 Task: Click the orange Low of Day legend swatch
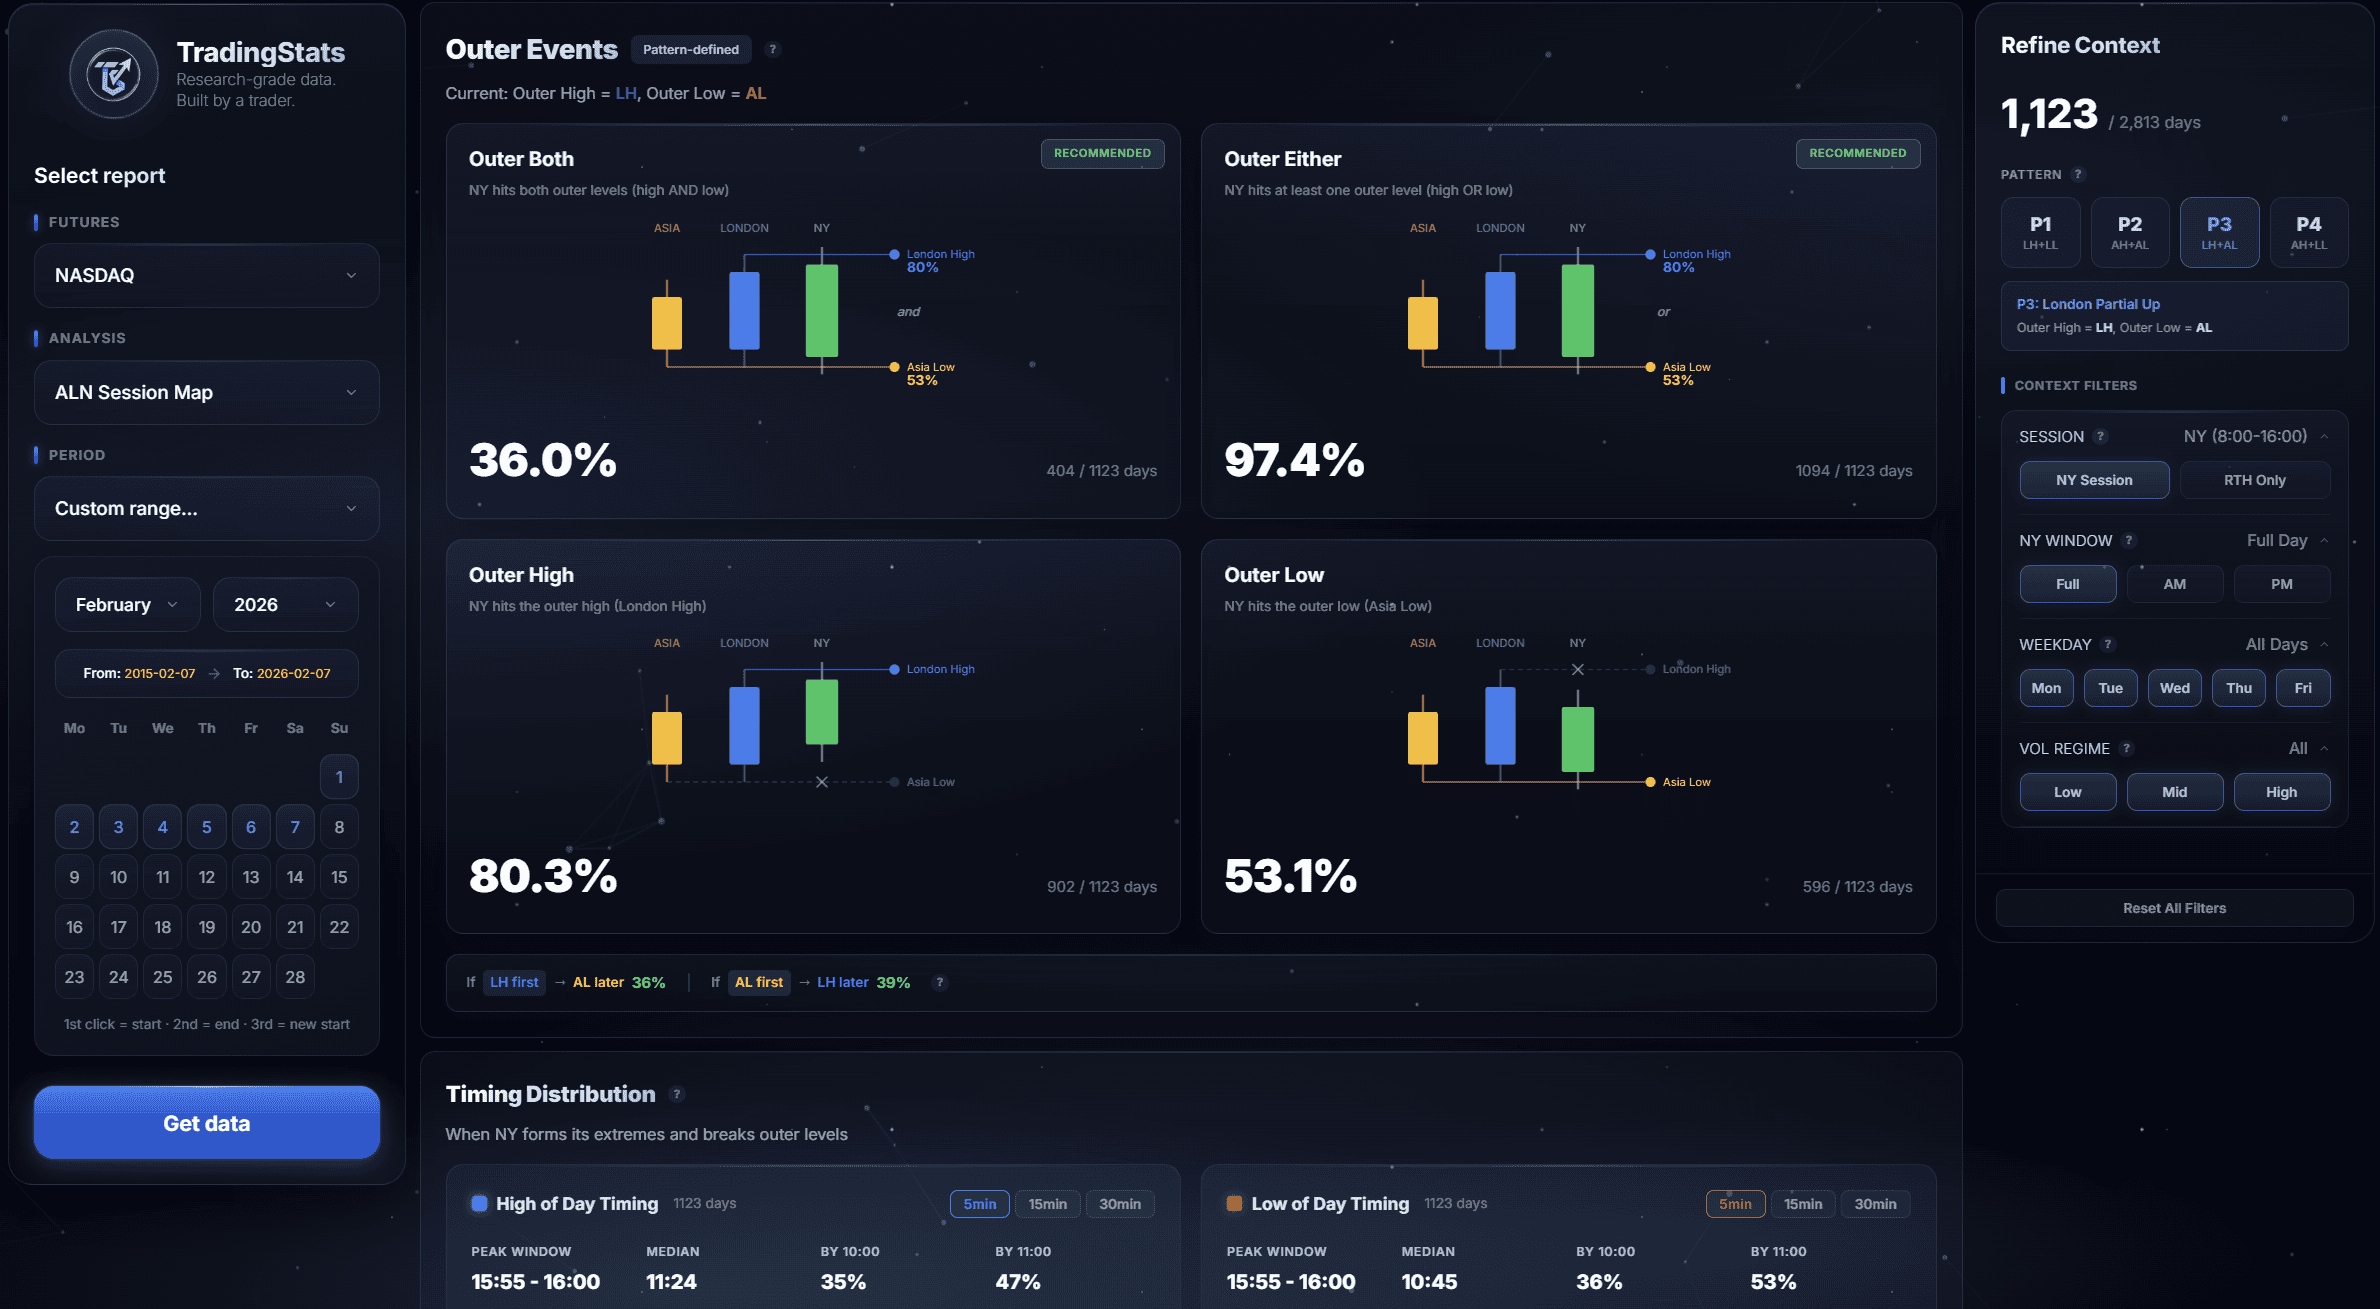pos(1233,1203)
